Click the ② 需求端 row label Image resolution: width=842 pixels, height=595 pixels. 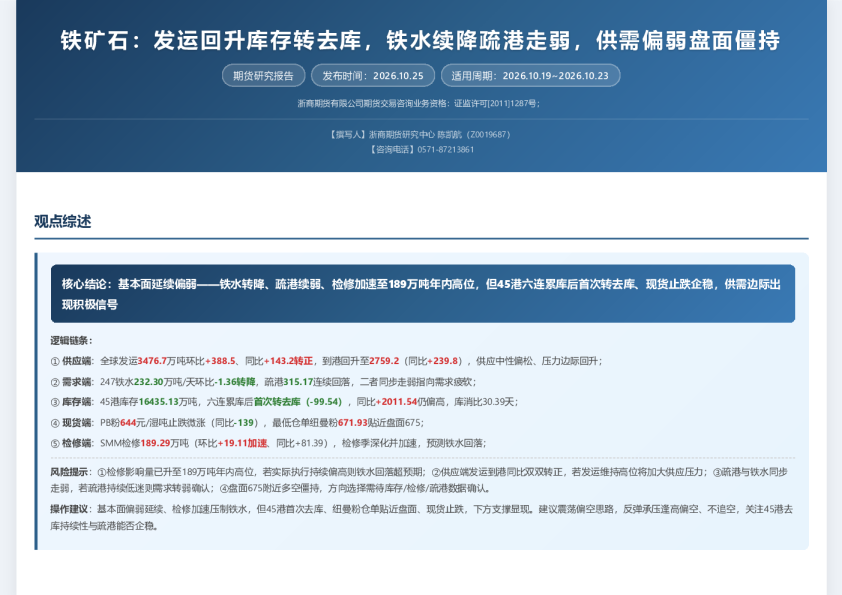pos(72,382)
